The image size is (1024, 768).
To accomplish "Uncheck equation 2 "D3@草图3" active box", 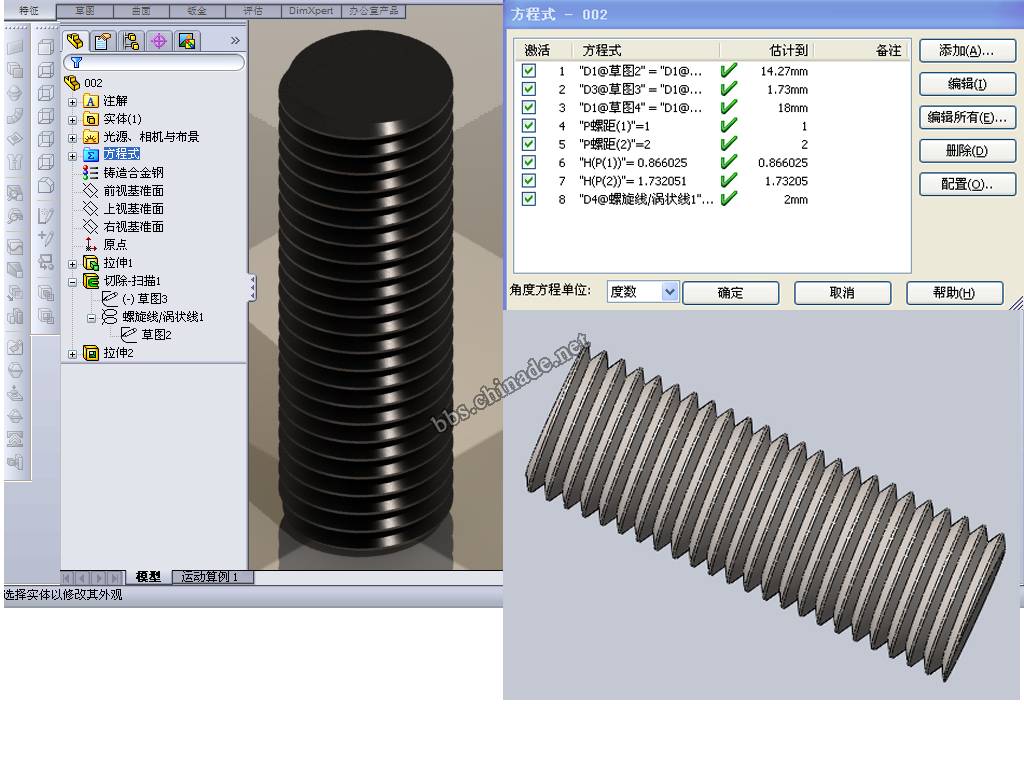I will coord(529,89).
